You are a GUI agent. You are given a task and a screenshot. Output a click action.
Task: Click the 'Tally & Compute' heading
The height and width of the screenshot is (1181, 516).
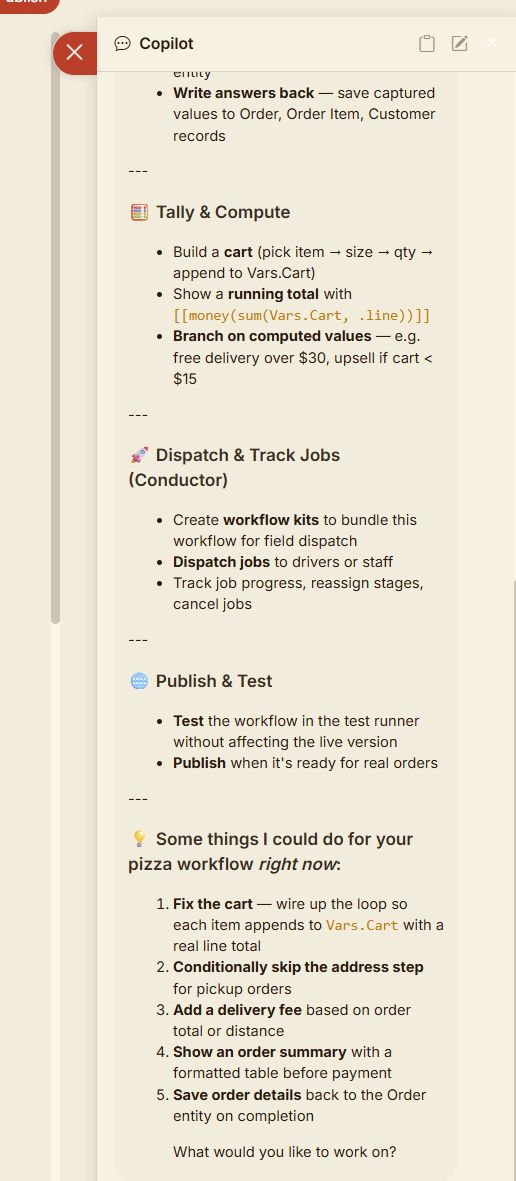tap(223, 212)
